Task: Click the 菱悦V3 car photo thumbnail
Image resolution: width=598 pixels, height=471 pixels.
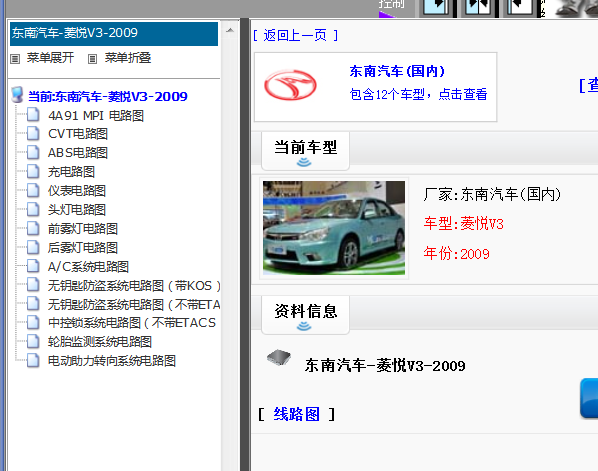Action: [334, 228]
